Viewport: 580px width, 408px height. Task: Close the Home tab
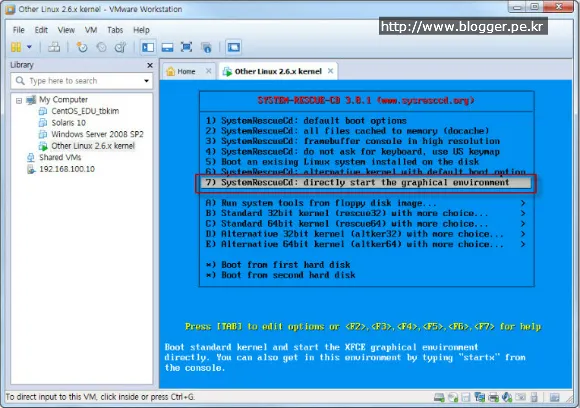pos(209,71)
